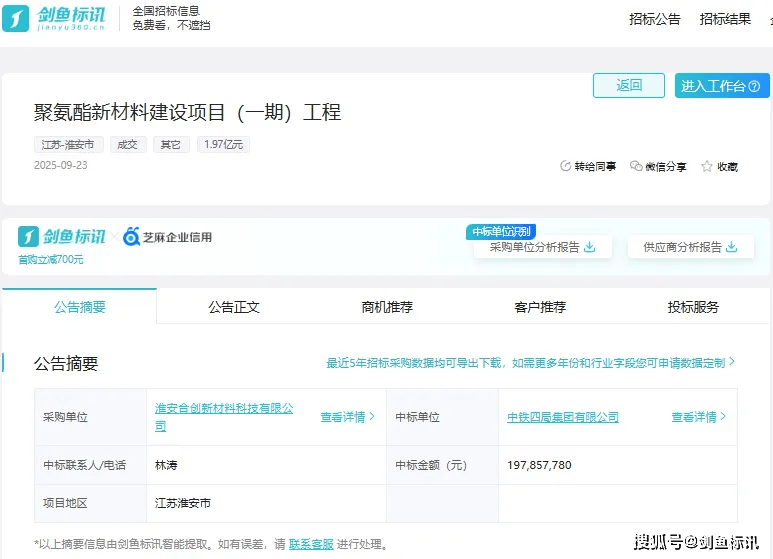Click download icon for 供应商分析报告
Viewport: 773px width, 559px height.
732,247
